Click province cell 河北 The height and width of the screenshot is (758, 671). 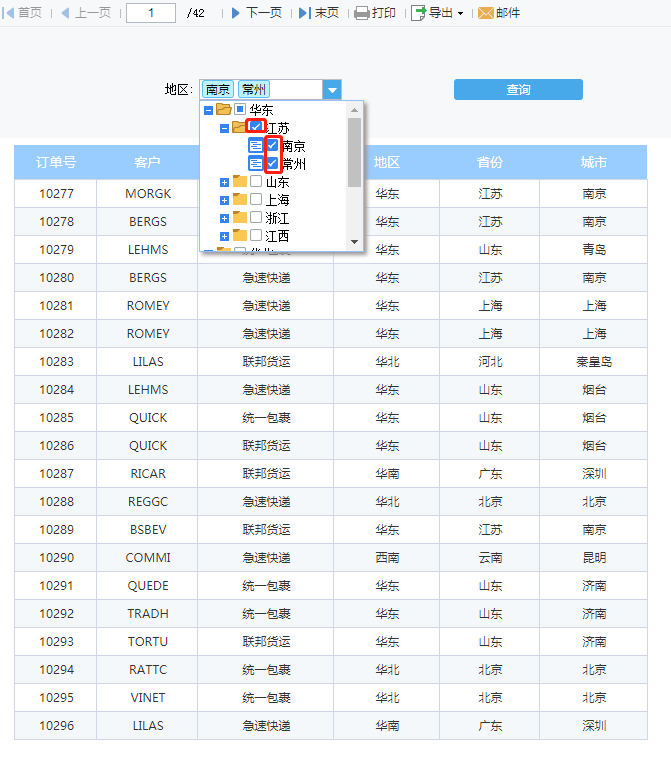point(490,362)
